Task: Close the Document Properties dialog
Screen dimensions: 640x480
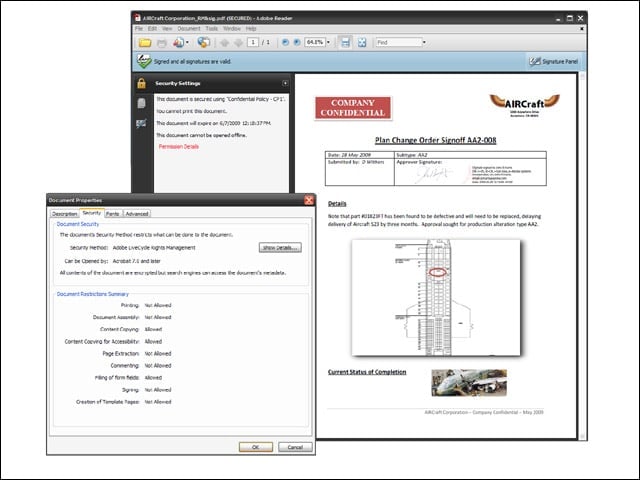Action: [x=309, y=200]
